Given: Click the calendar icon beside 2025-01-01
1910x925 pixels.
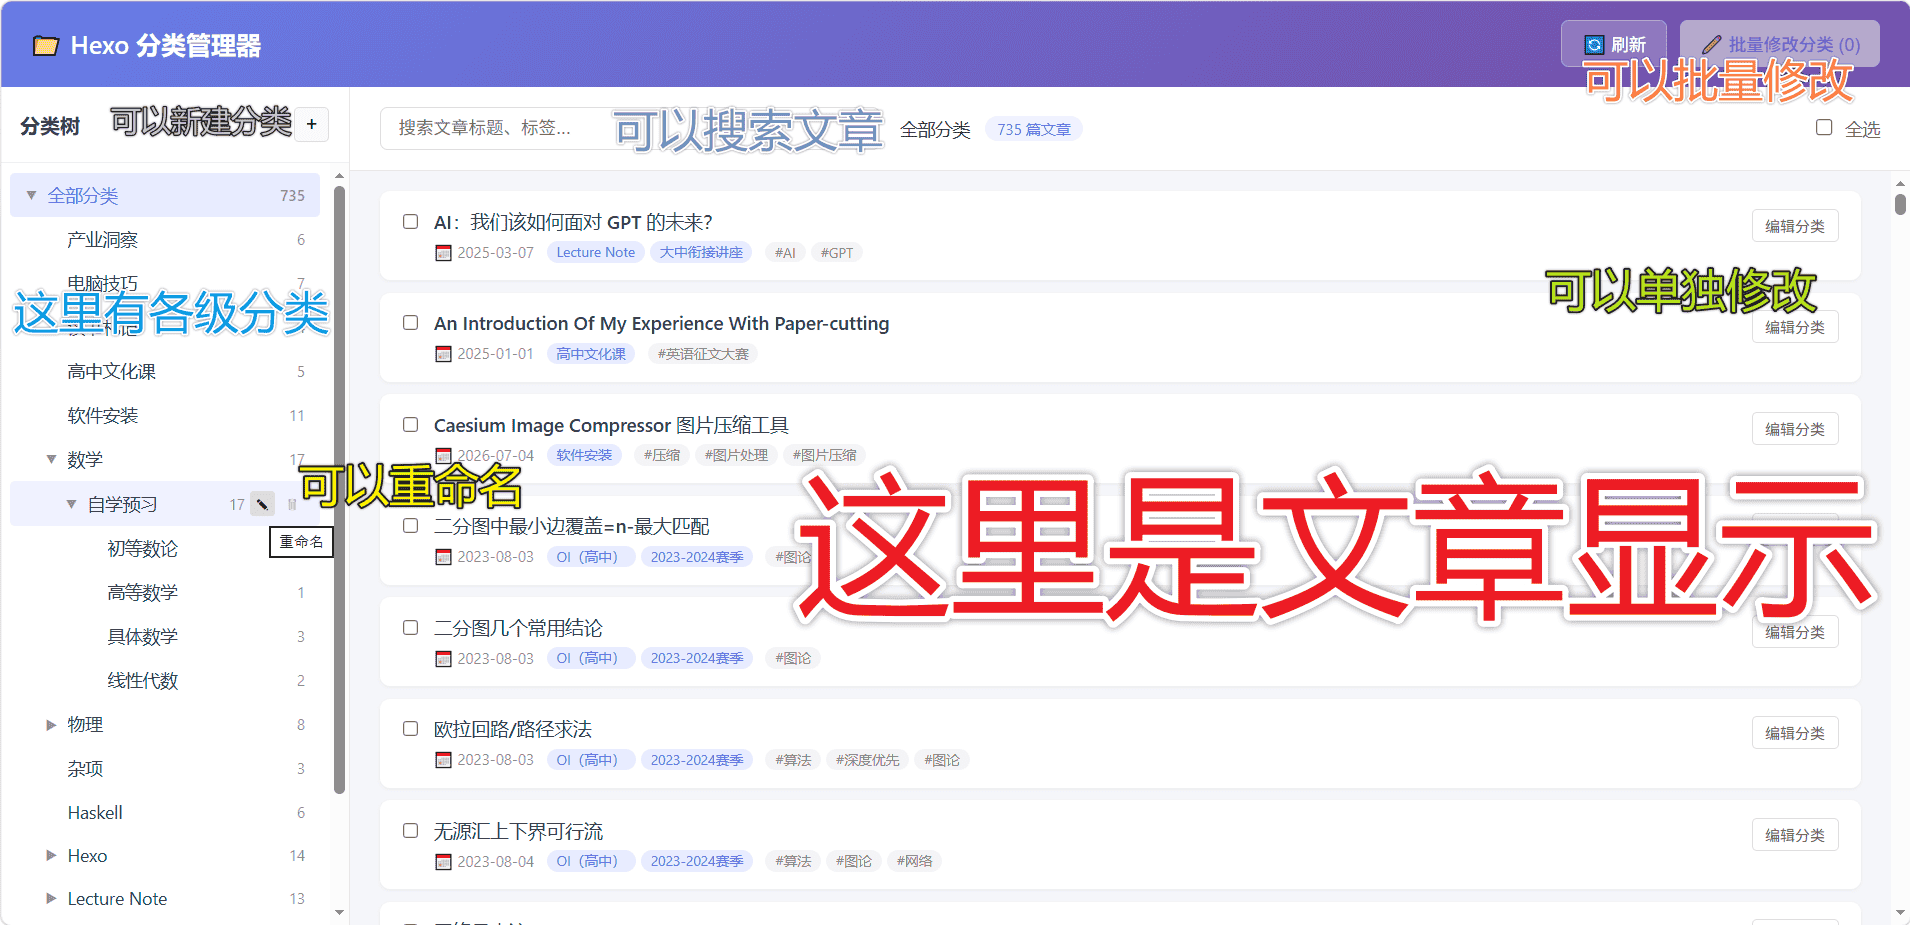Looking at the screenshot, I should pos(443,354).
